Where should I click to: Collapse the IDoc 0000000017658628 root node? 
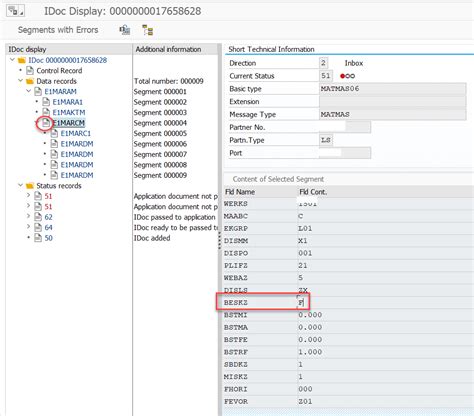click(12, 60)
